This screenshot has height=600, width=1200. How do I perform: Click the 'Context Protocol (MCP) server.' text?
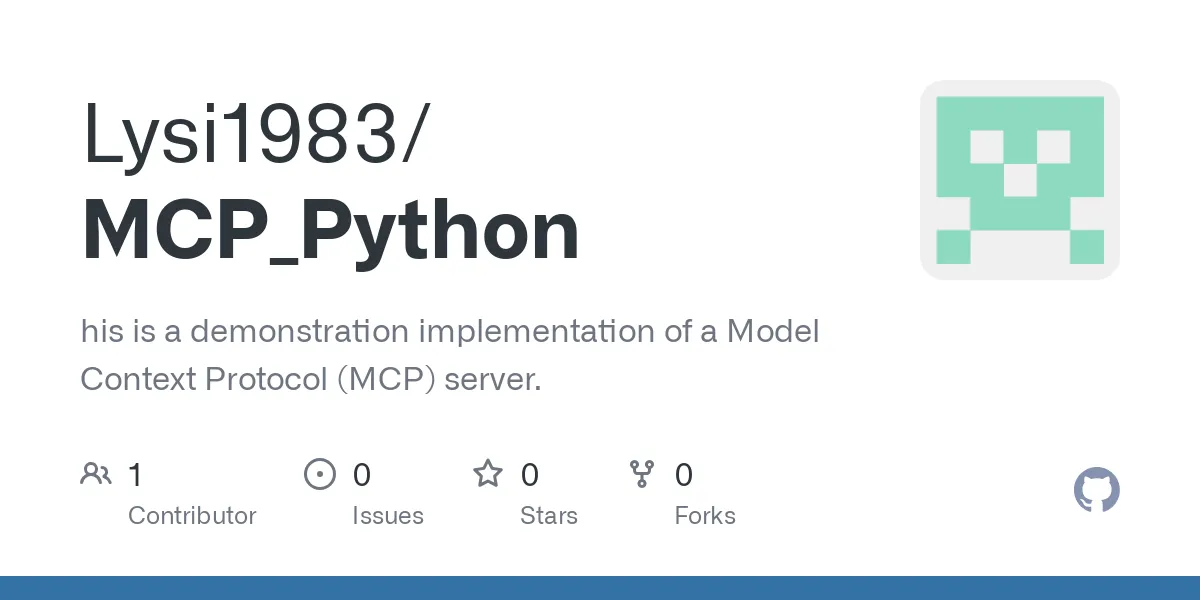(310, 379)
